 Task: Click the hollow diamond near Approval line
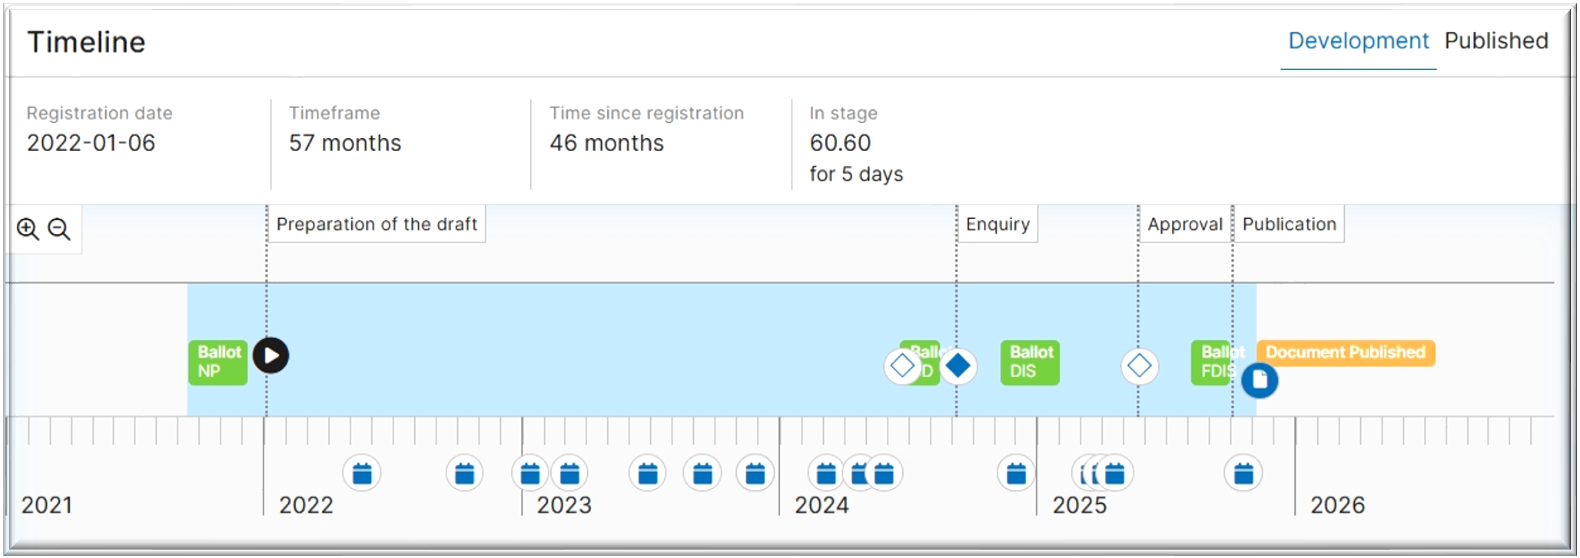[1139, 366]
